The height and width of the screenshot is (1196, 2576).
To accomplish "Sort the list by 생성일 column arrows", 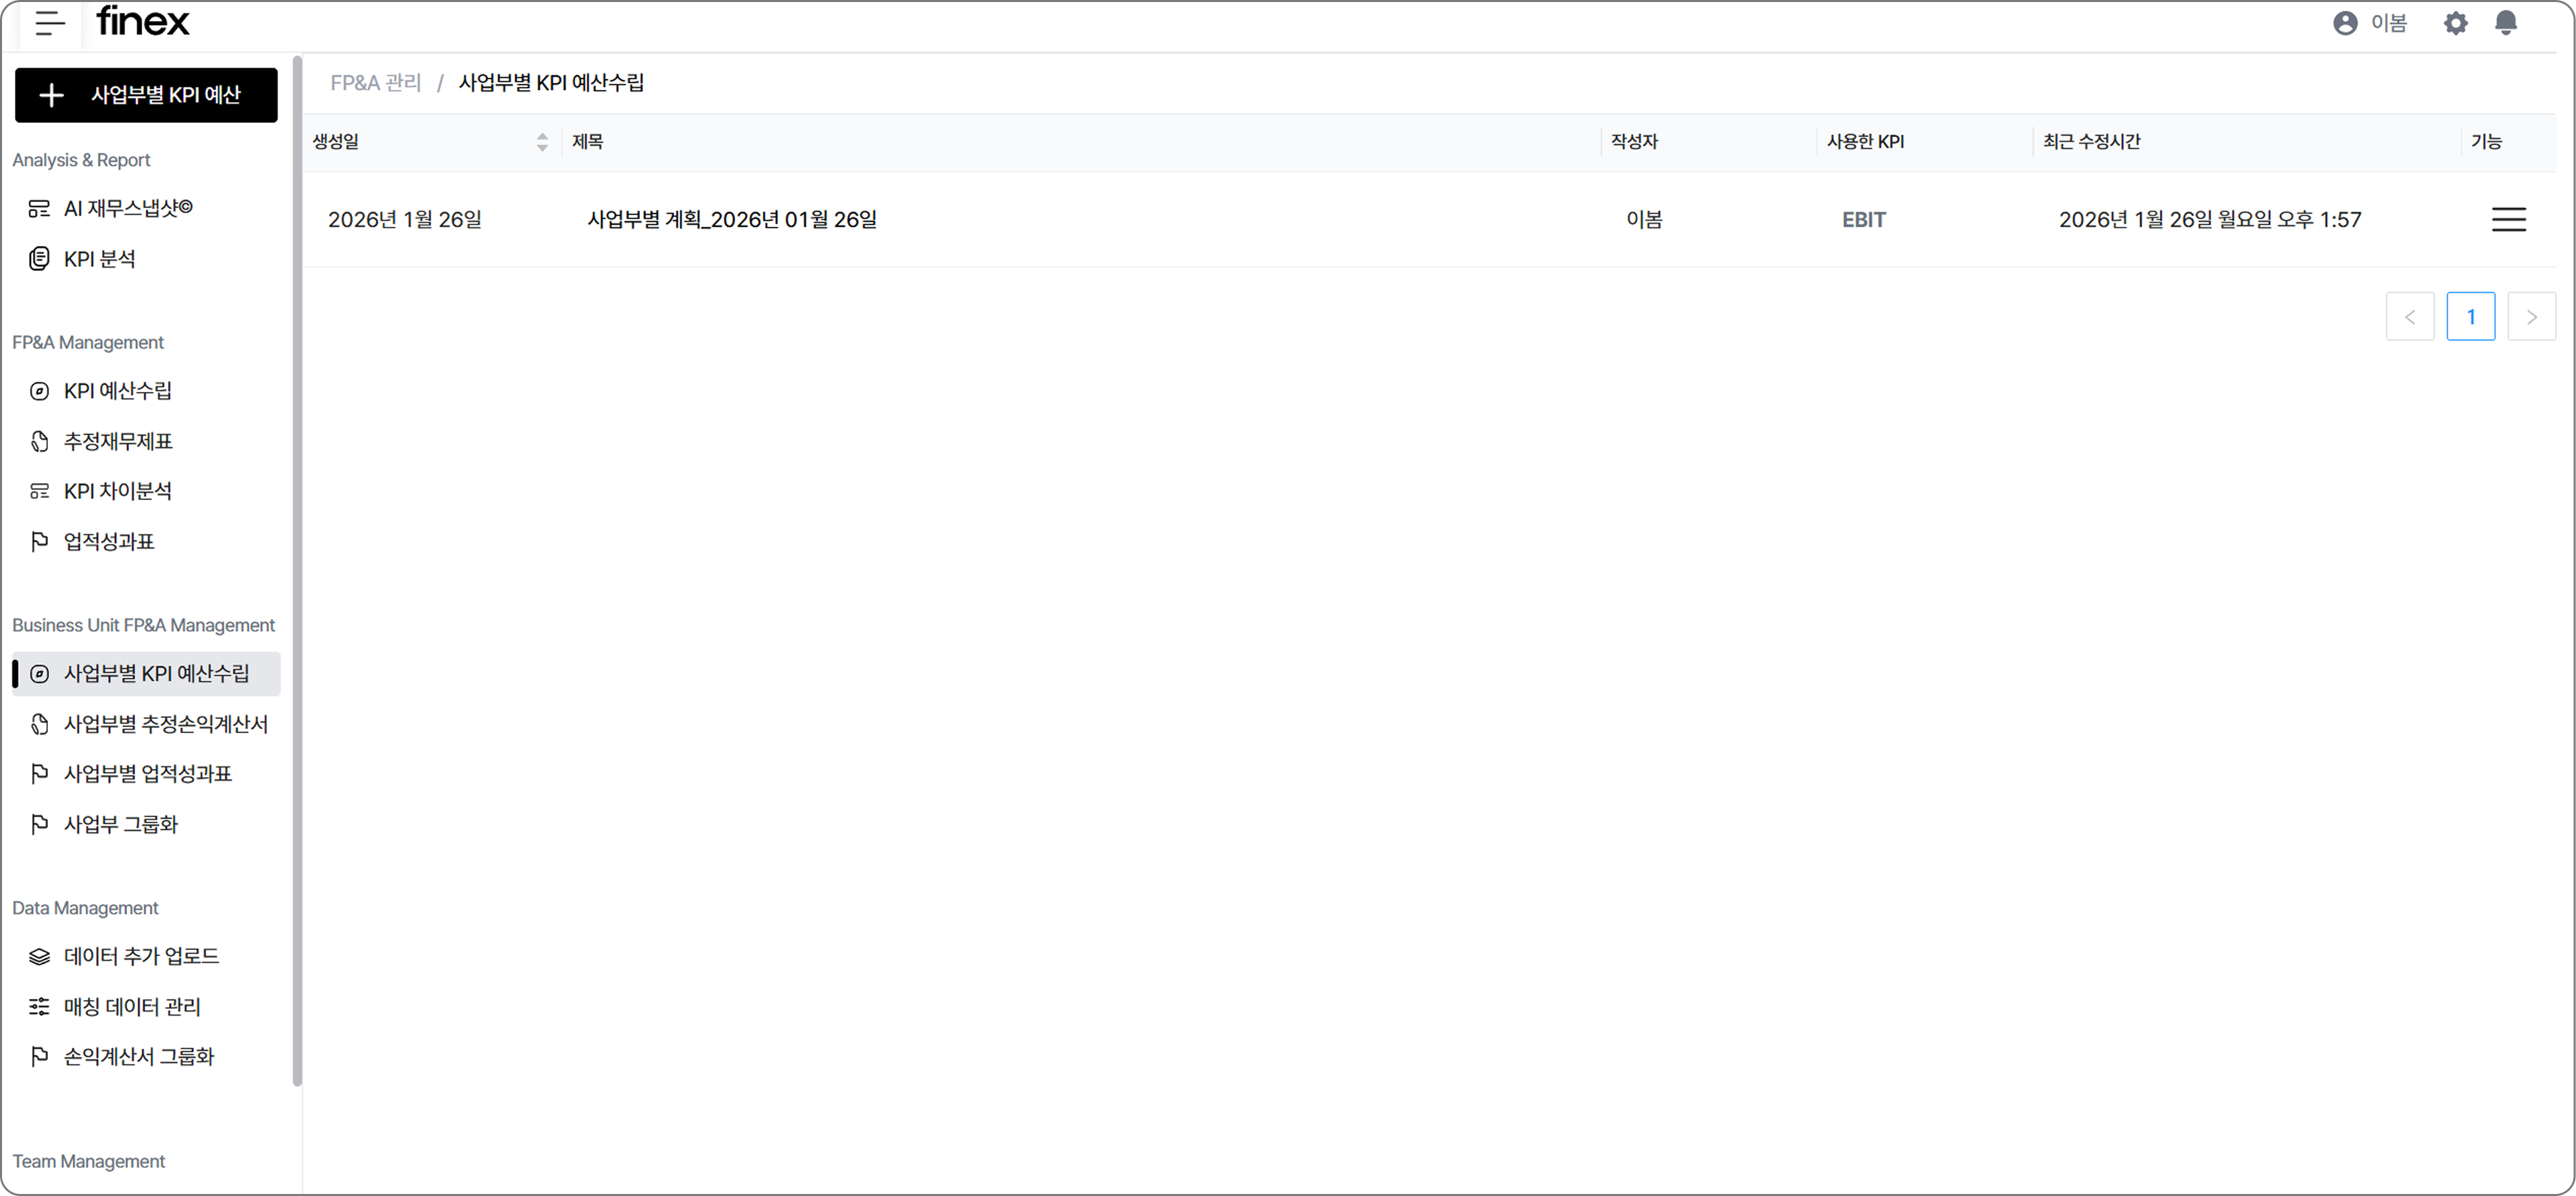I will [x=542, y=142].
